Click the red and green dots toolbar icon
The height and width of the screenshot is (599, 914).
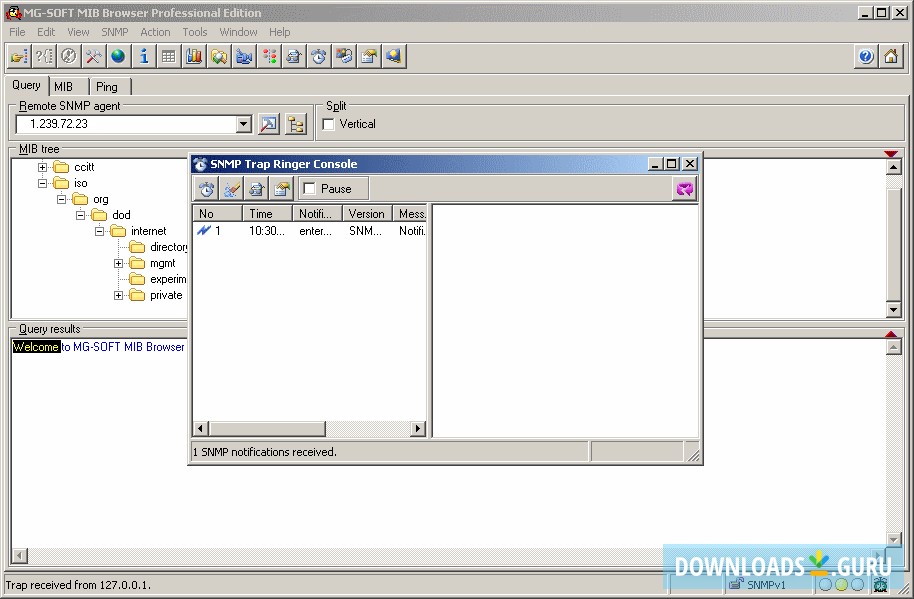269,57
